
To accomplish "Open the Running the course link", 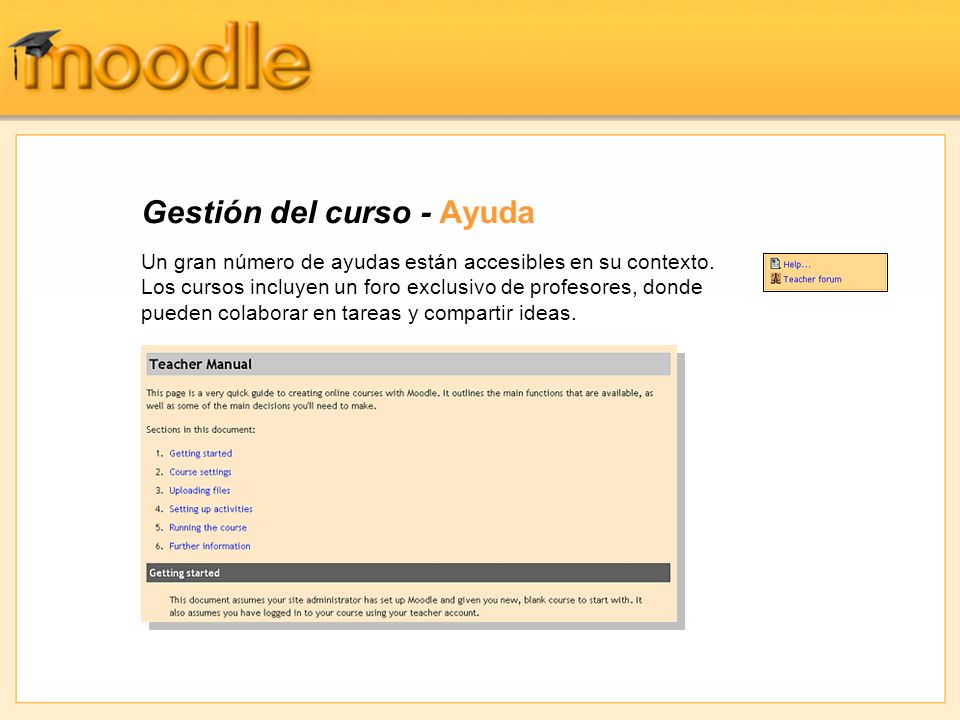I will click(x=208, y=528).
